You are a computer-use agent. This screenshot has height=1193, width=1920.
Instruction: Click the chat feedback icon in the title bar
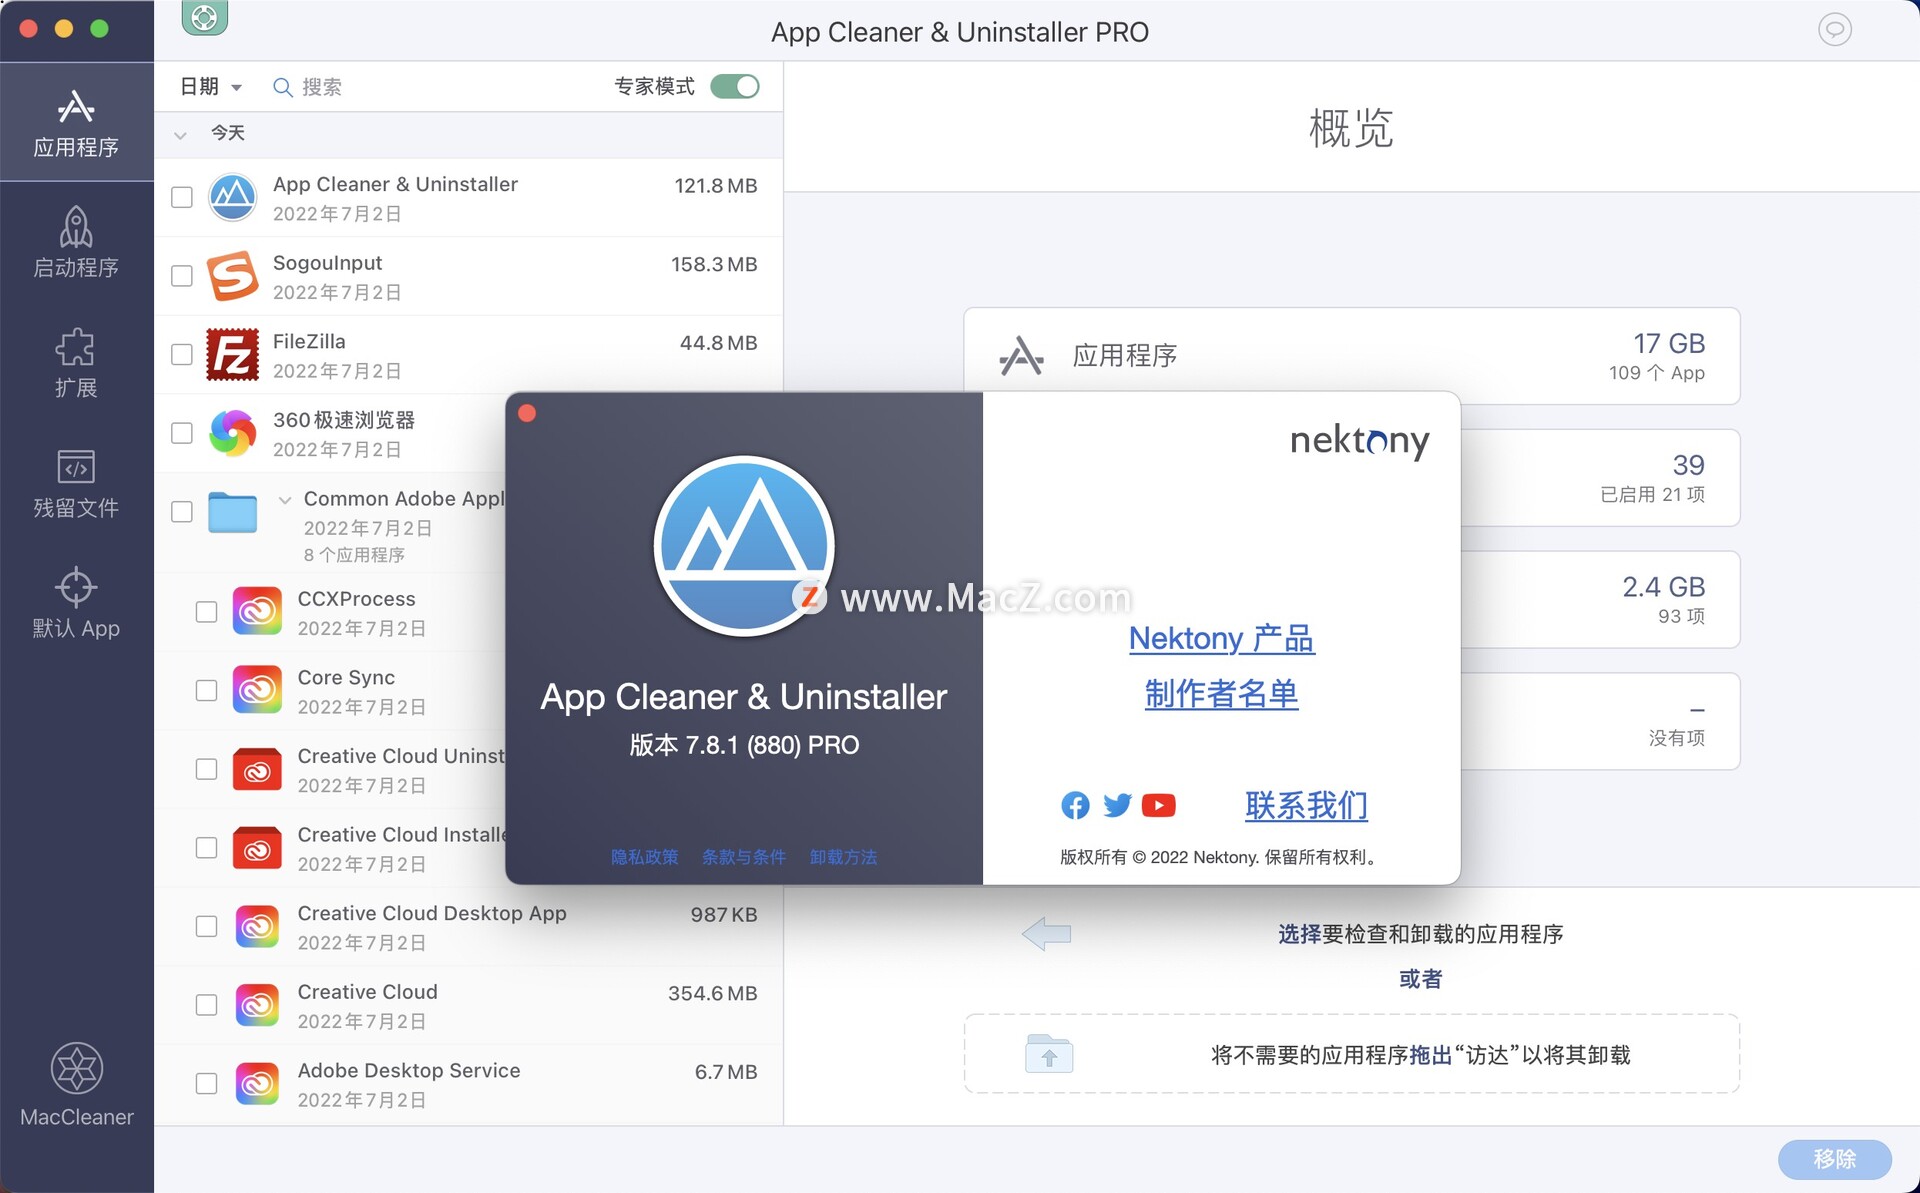point(1834,30)
